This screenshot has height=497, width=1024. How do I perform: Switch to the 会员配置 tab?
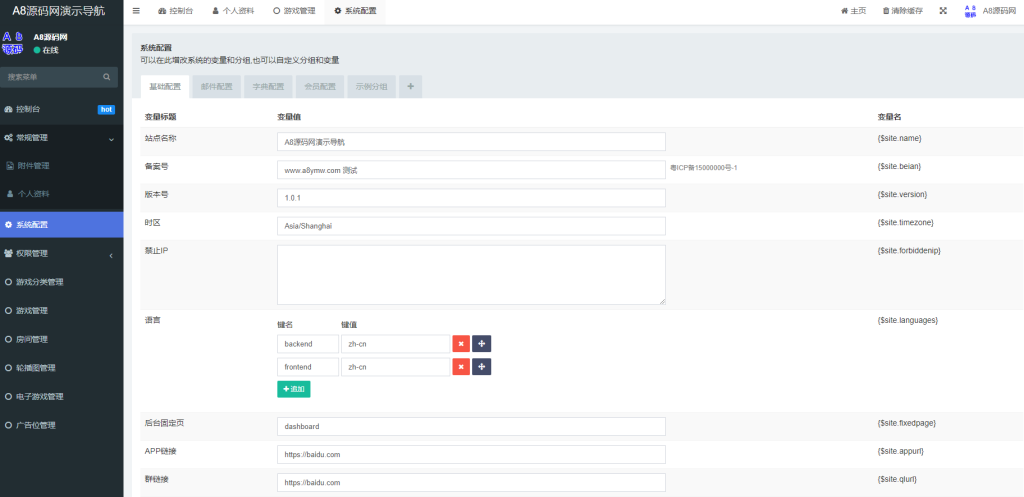pyautogui.click(x=319, y=87)
